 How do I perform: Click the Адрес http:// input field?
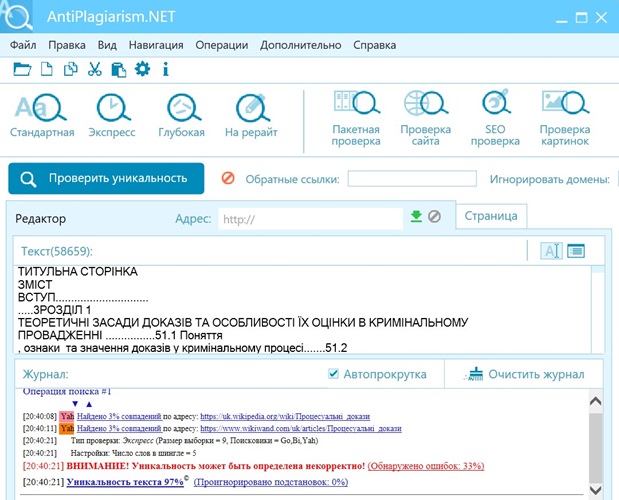pos(310,219)
